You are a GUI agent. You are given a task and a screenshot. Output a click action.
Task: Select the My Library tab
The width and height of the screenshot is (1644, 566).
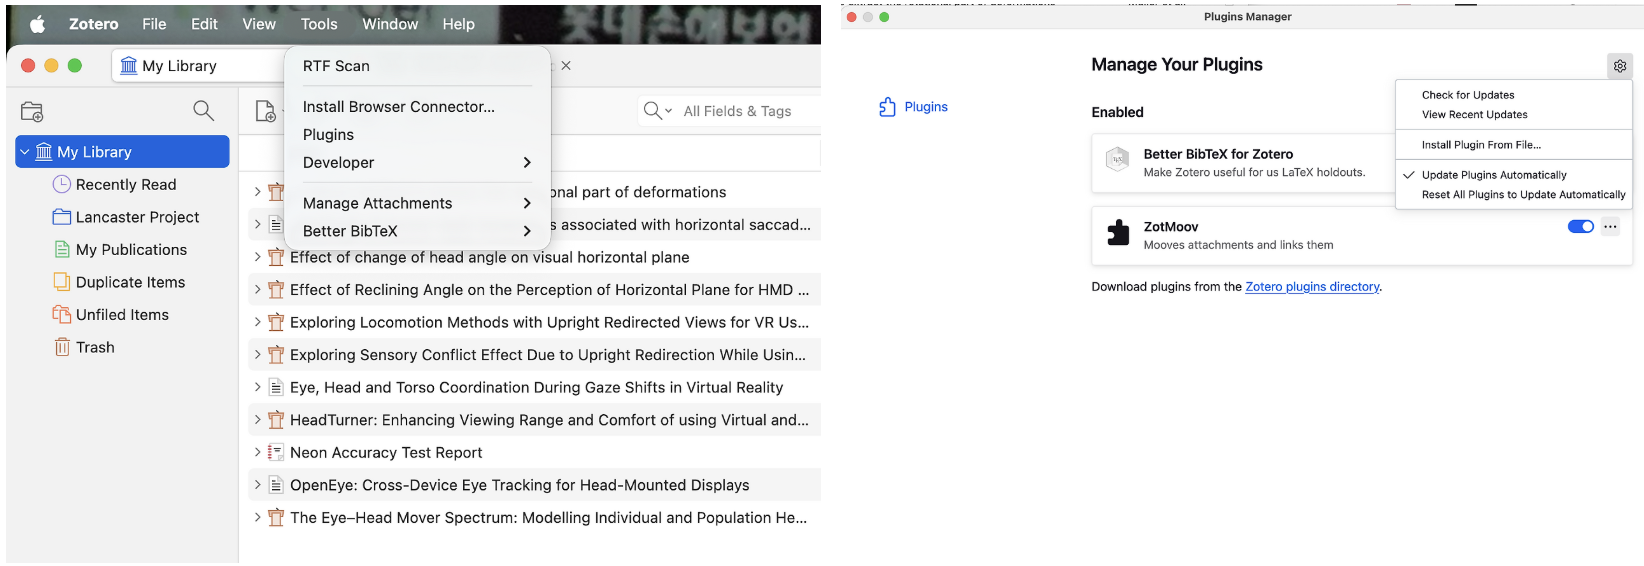198,66
